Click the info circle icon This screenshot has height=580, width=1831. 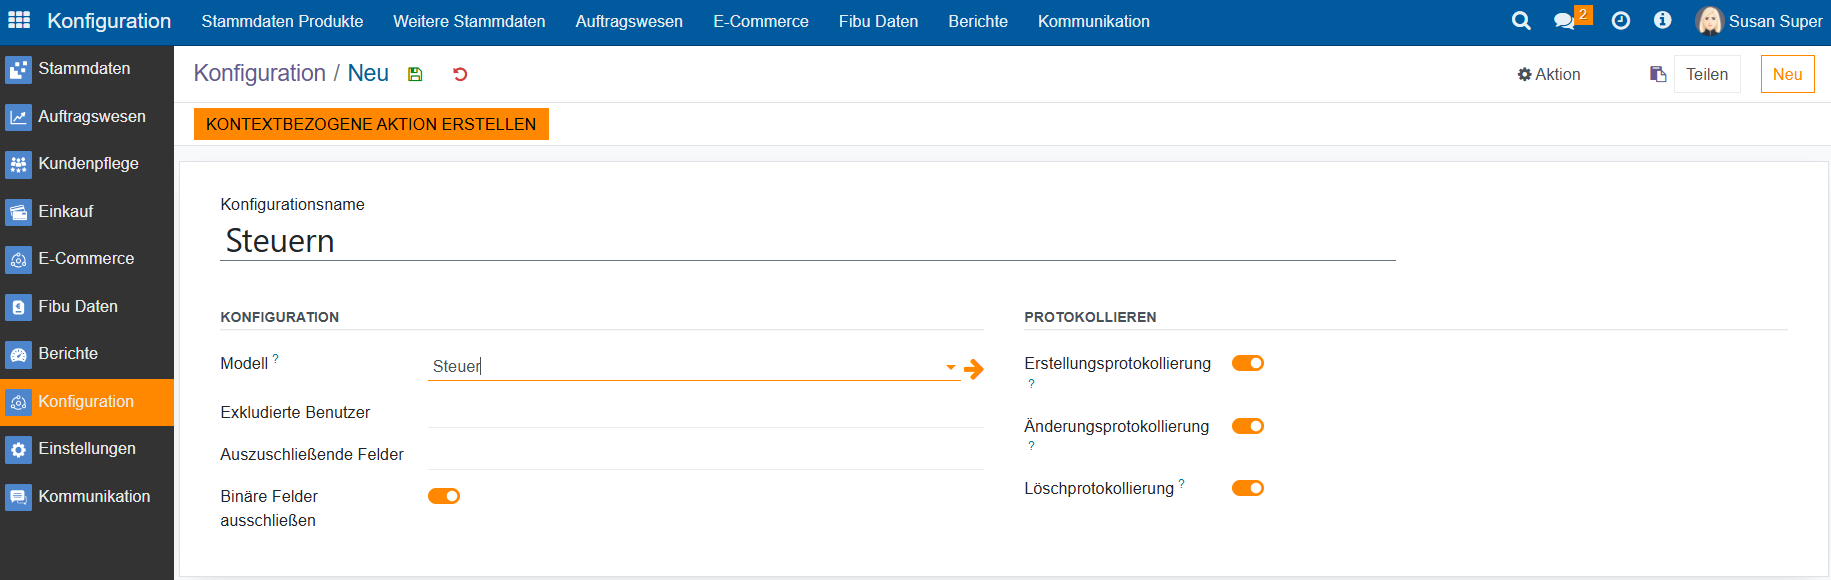point(1662,21)
